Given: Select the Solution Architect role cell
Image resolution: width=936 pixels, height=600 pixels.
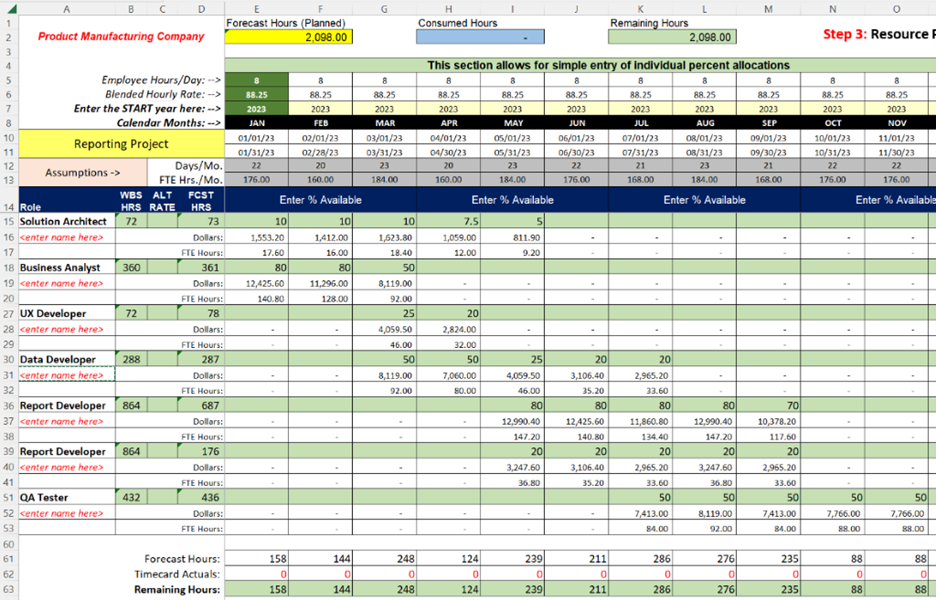Looking at the screenshot, I should [64, 221].
